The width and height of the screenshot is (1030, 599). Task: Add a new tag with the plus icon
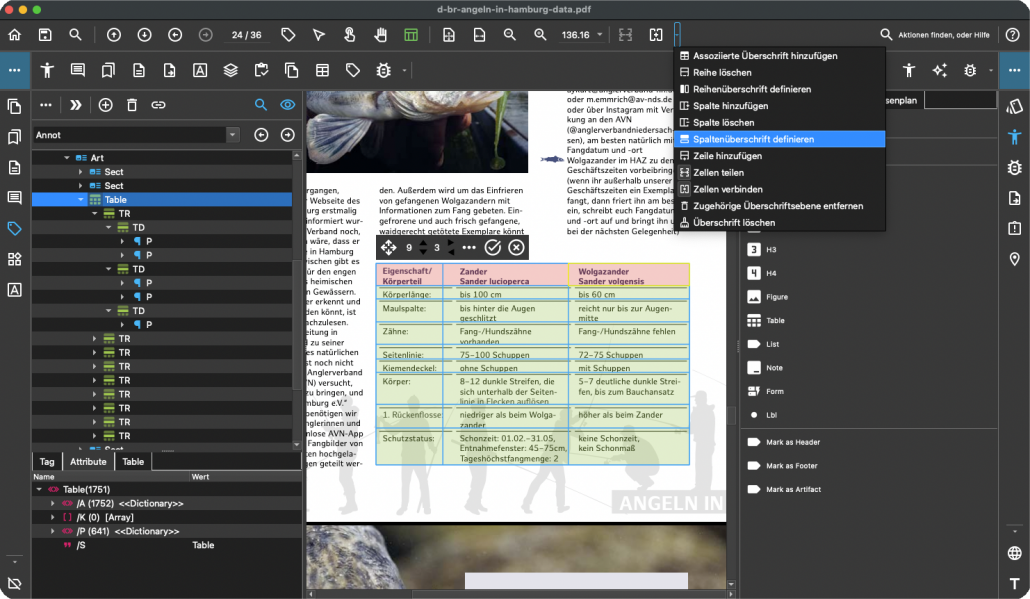tap(105, 104)
